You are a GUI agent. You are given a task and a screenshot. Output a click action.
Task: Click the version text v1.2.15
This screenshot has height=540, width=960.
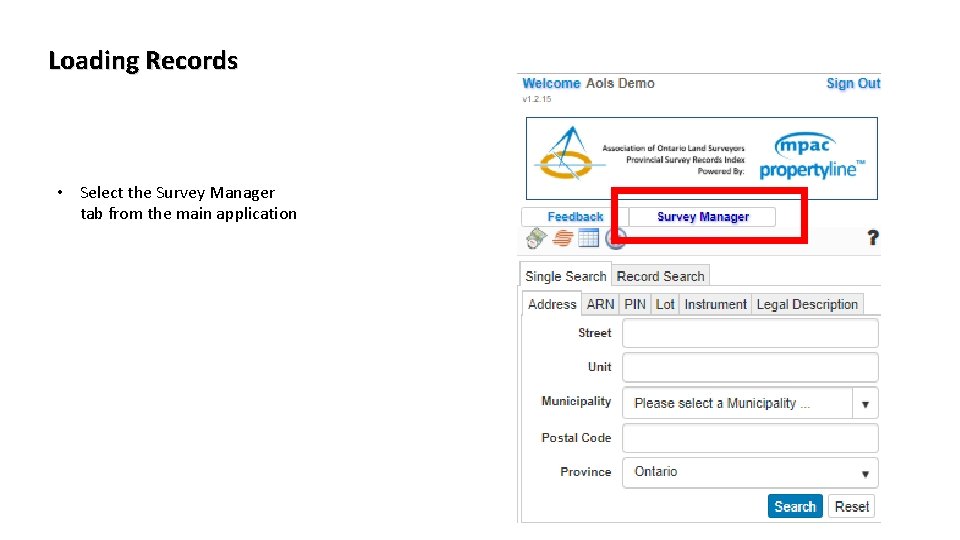pyautogui.click(x=537, y=99)
